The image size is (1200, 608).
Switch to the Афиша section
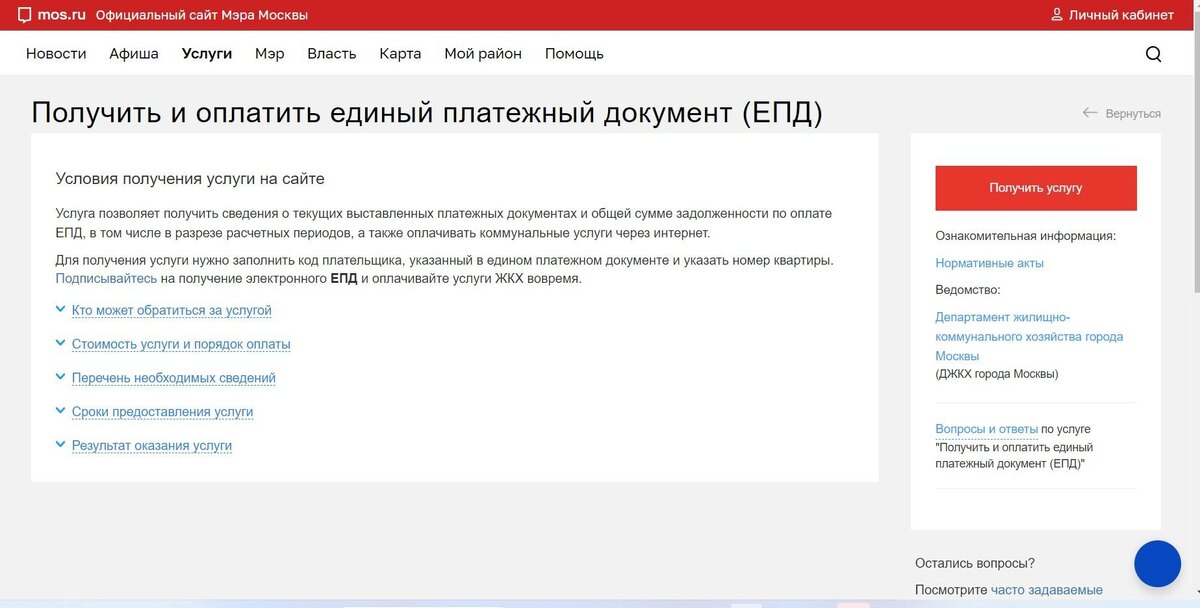pos(132,53)
